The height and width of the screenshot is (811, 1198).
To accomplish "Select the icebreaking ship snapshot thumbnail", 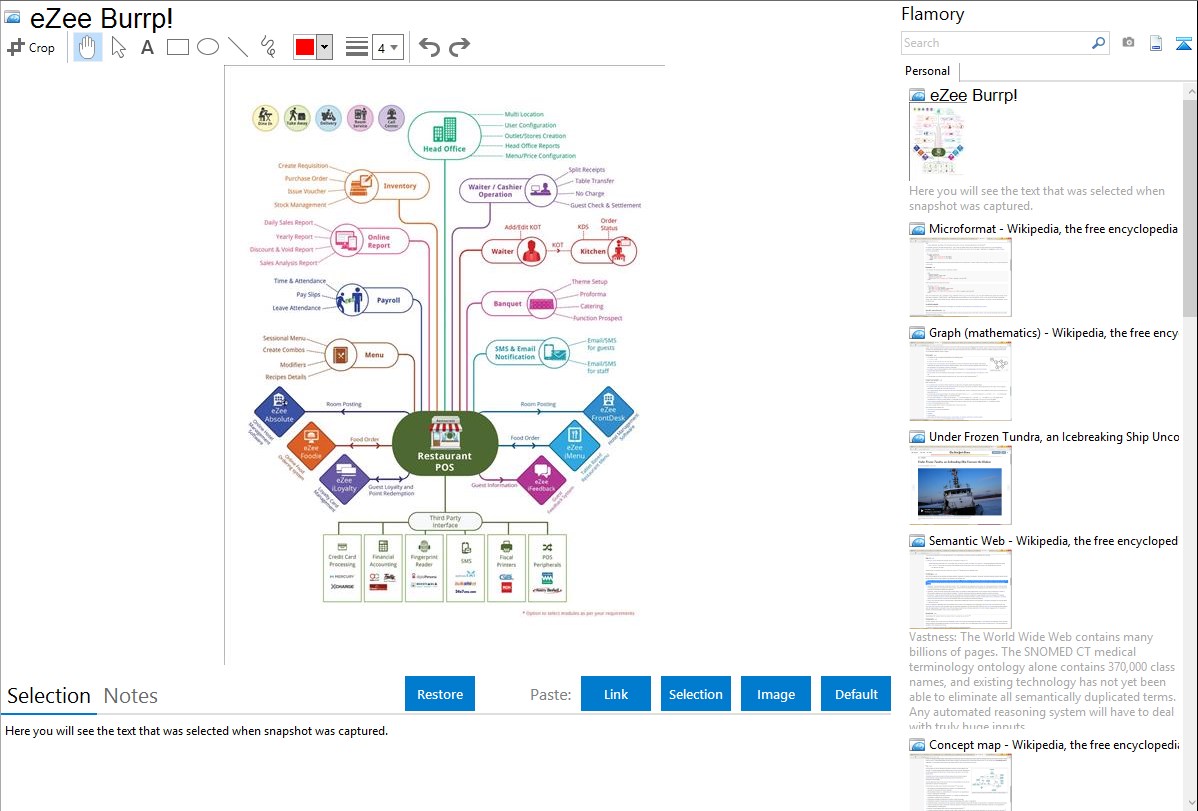I will pyautogui.click(x=960, y=485).
